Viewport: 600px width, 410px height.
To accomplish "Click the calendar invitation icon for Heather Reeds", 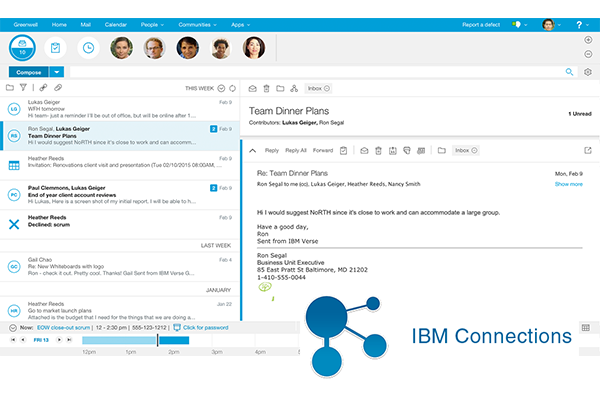I will point(14,165).
